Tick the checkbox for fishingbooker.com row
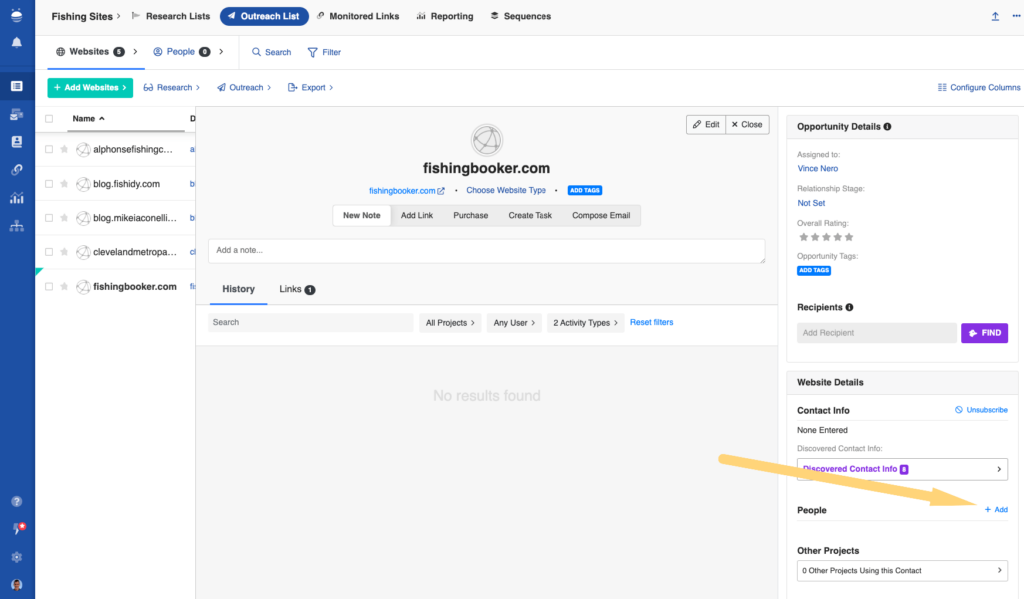Viewport: 1024px width, 599px height. pos(49,287)
